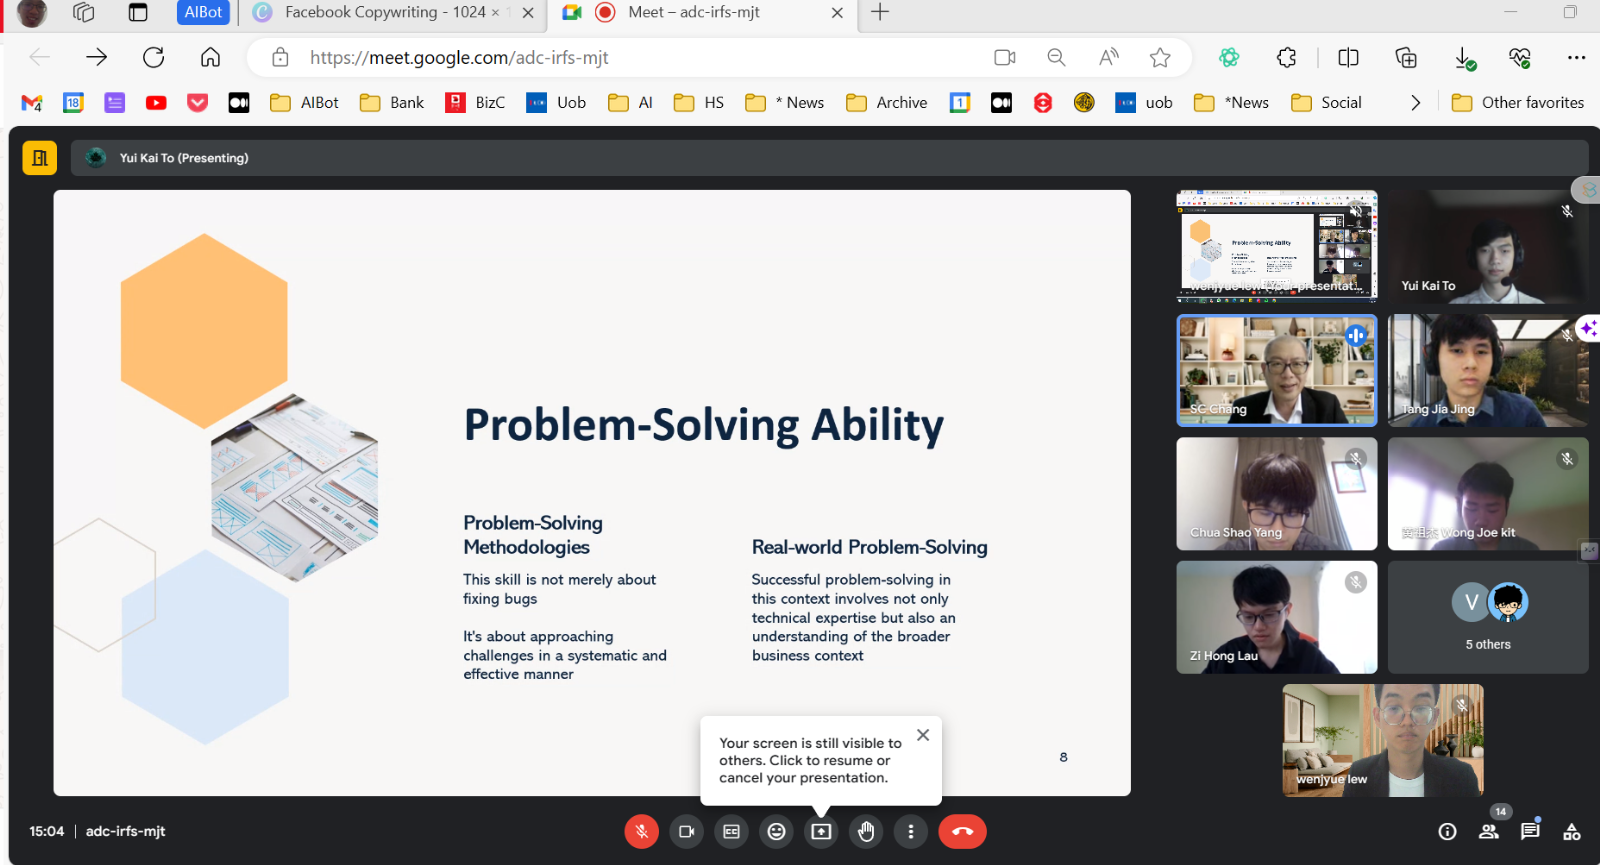Open the 5 others participants tile
The width and height of the screenshot is (1600, 865).
pos(1488,617)
